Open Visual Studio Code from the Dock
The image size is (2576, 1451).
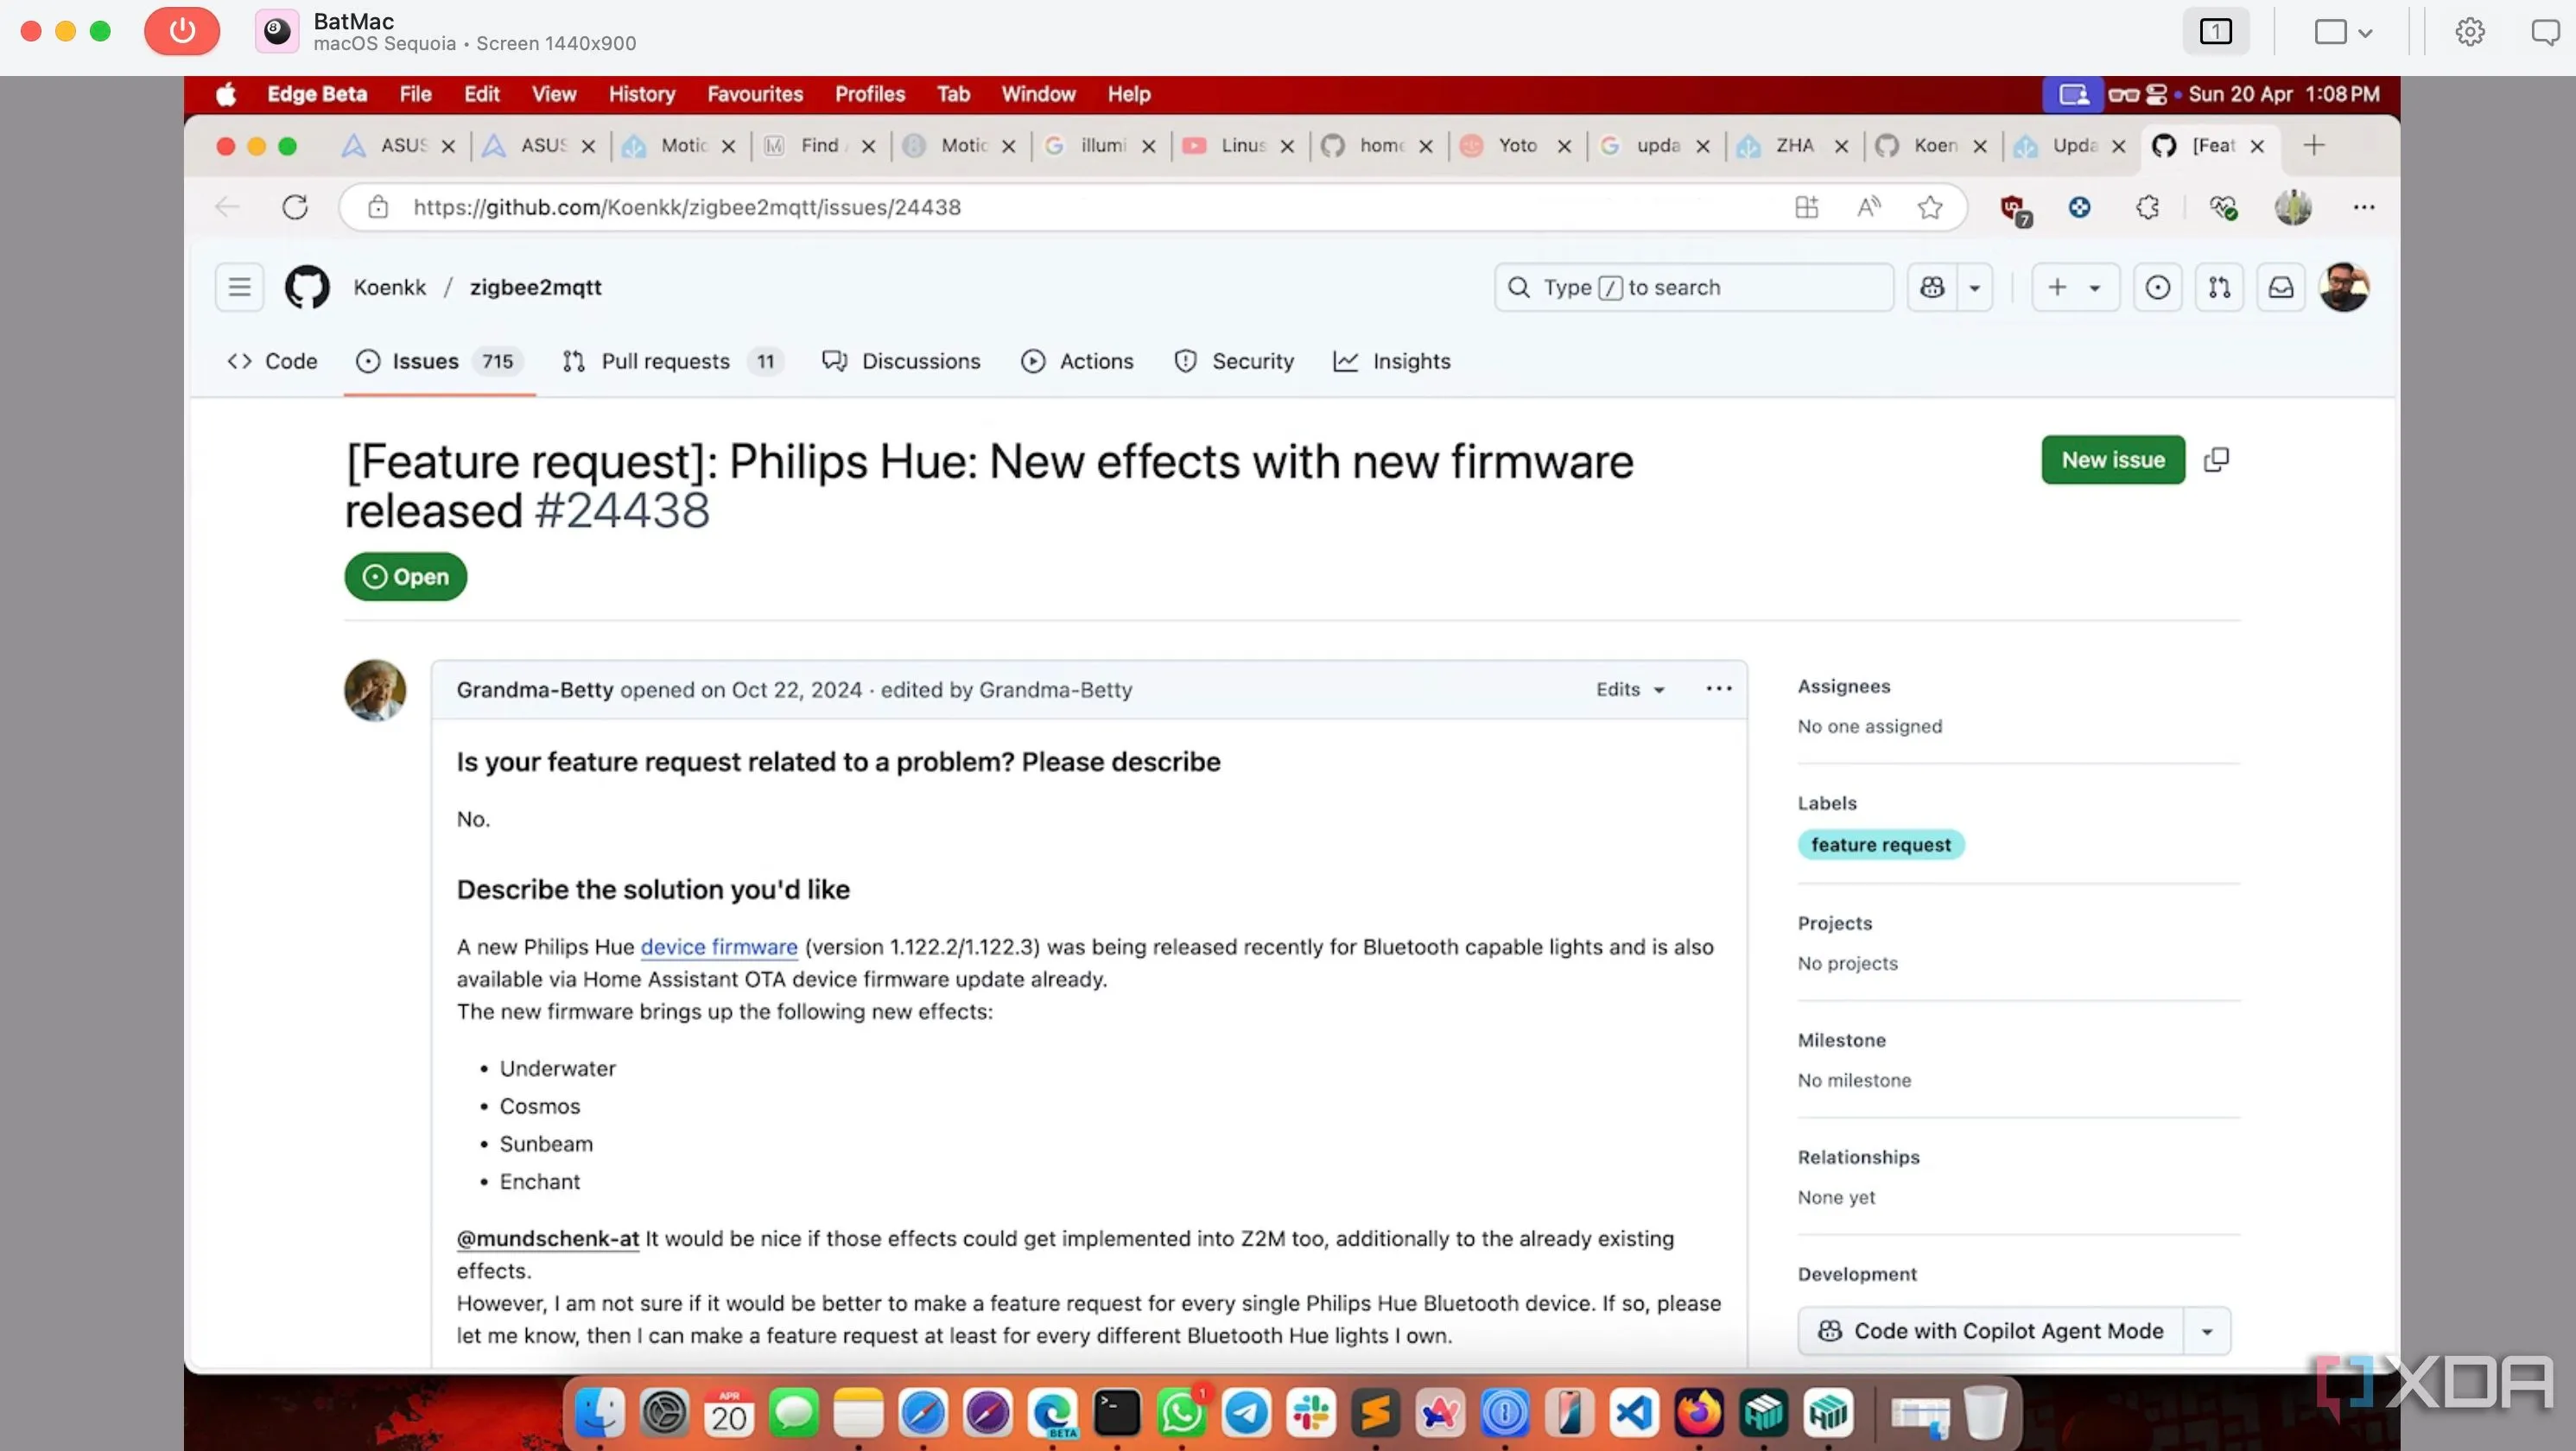coord(1634,1413)
